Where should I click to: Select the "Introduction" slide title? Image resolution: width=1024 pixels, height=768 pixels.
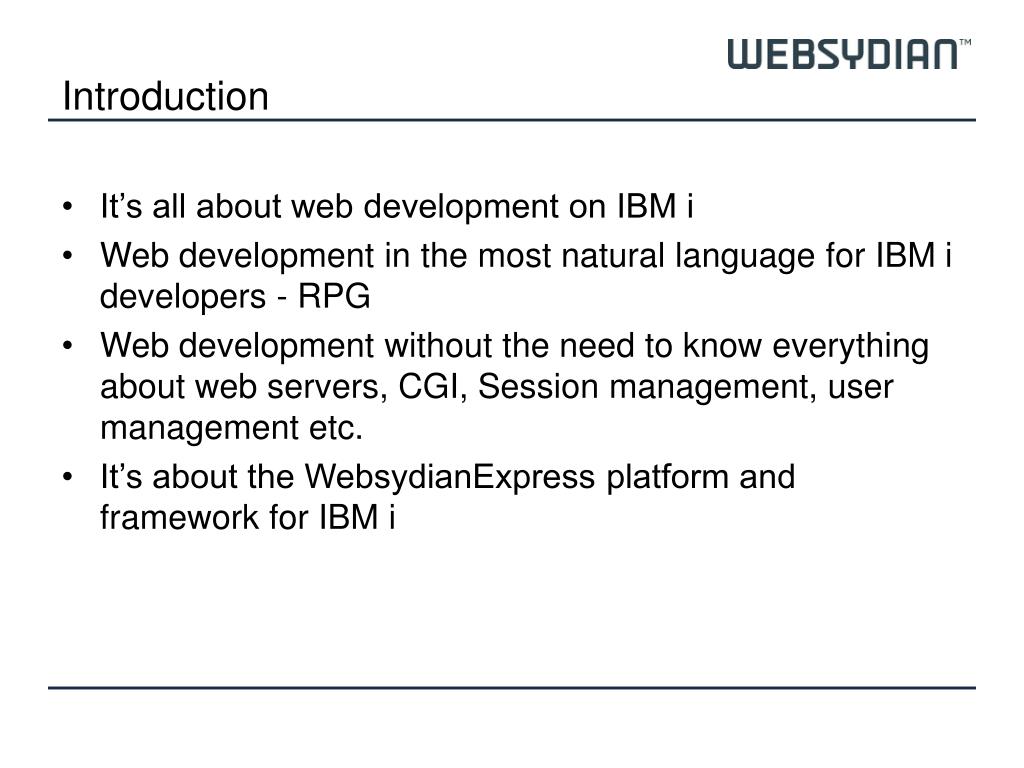point(165,97)
